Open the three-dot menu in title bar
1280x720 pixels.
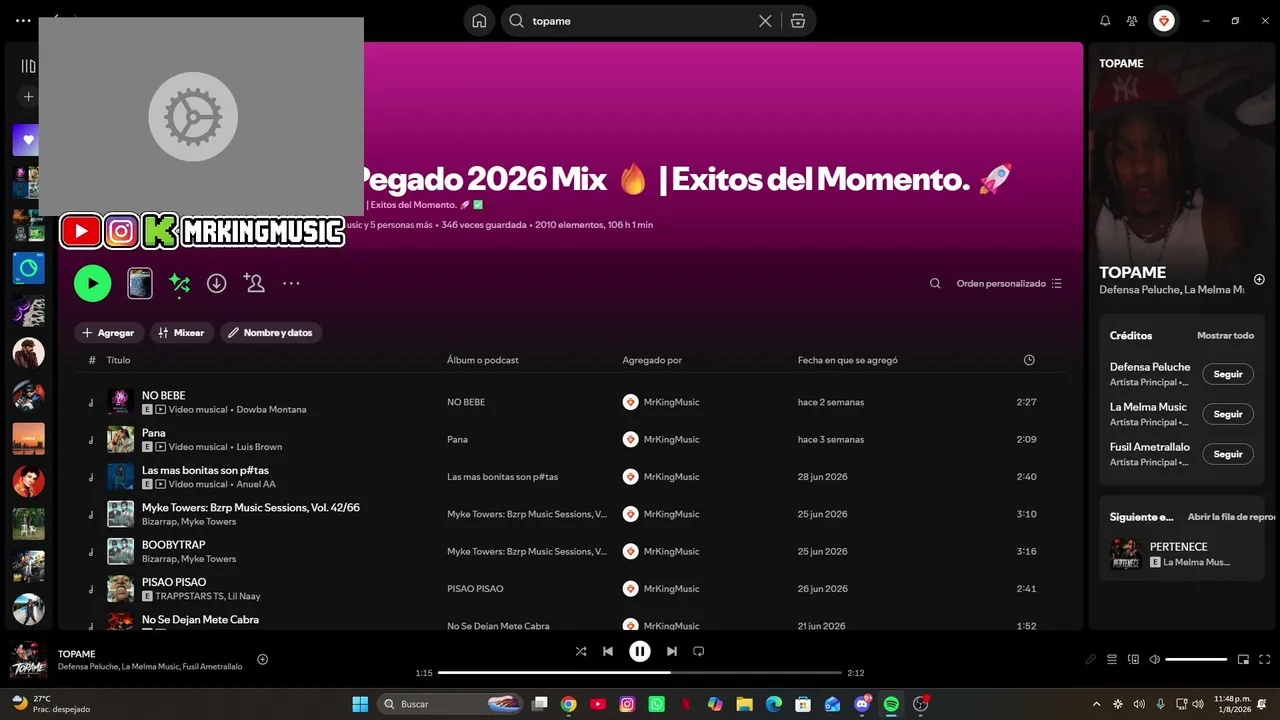(23, 20)
